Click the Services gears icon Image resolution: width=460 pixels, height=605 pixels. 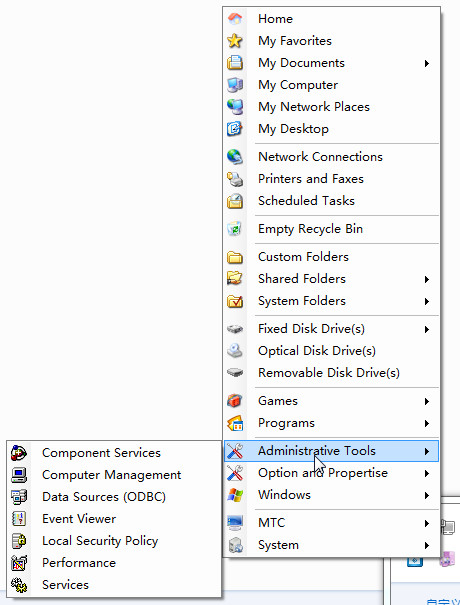click(19, 585)
